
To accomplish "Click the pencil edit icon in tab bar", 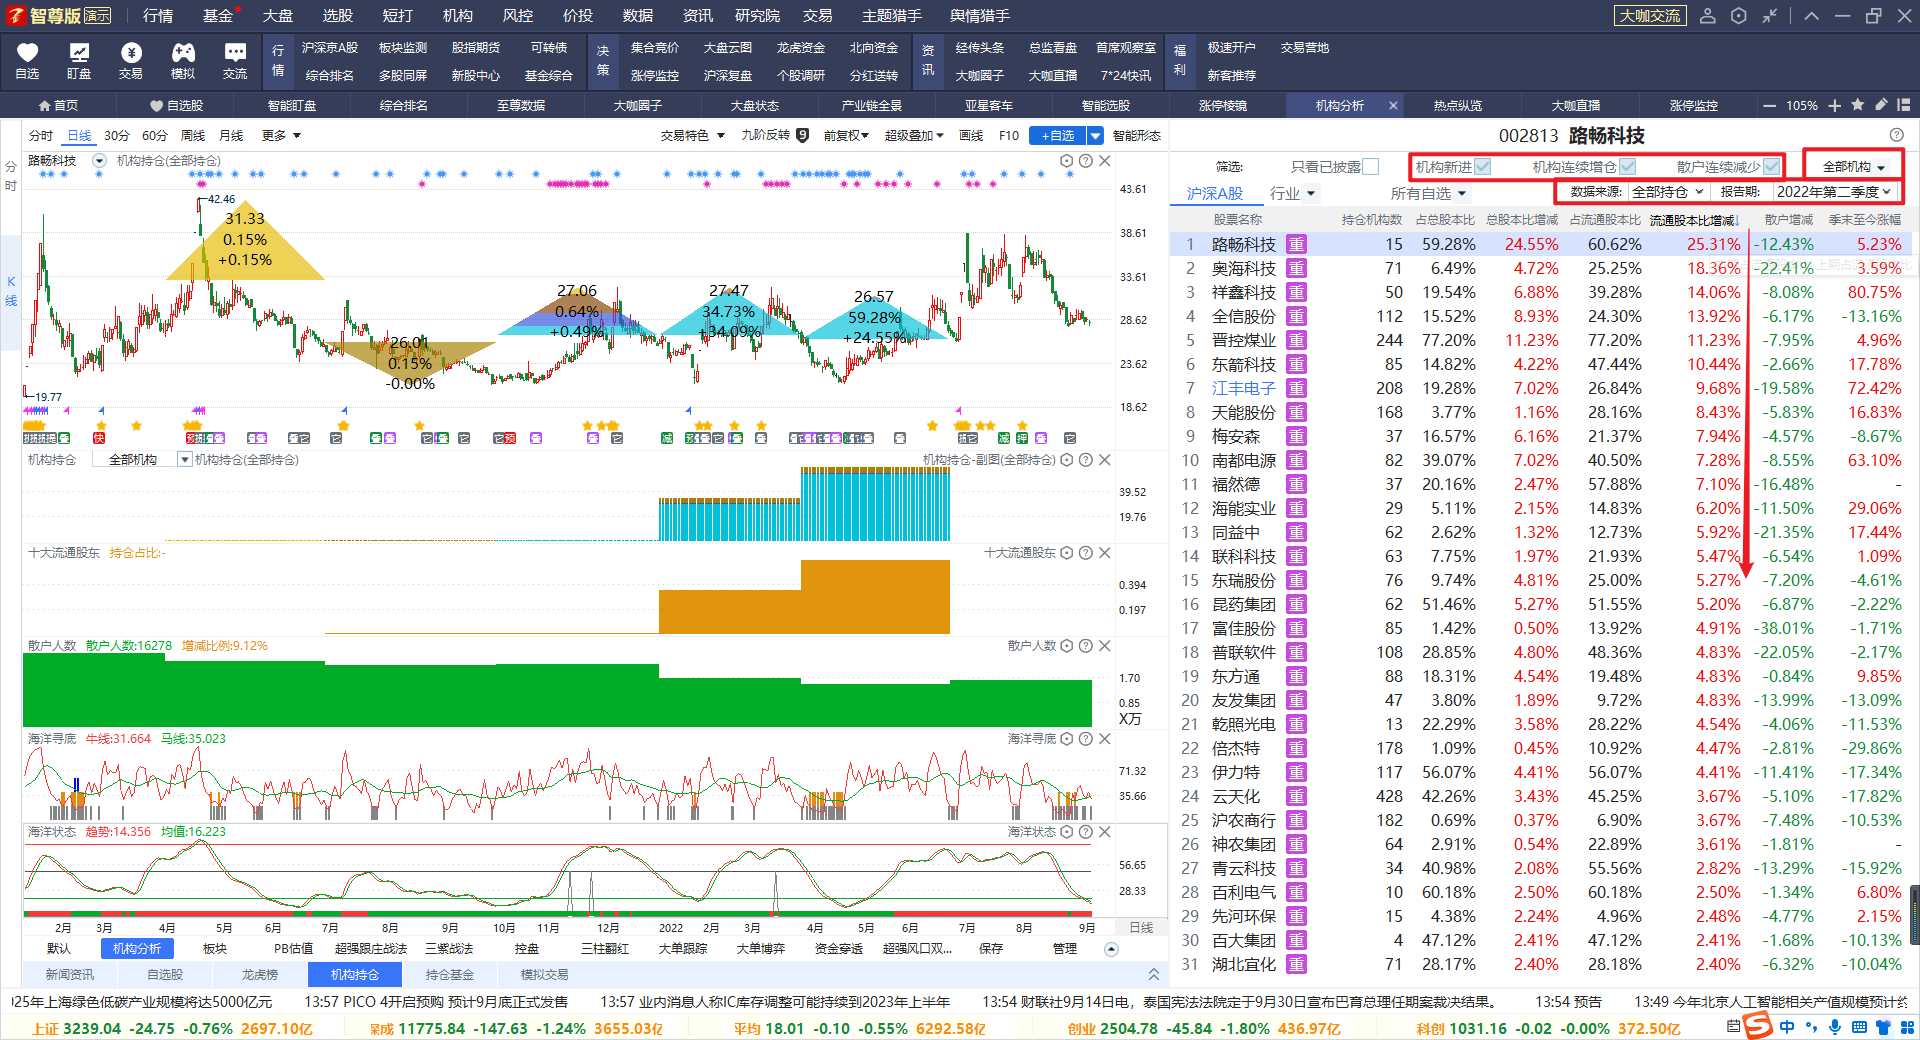I will click(x=1881, y=104).
